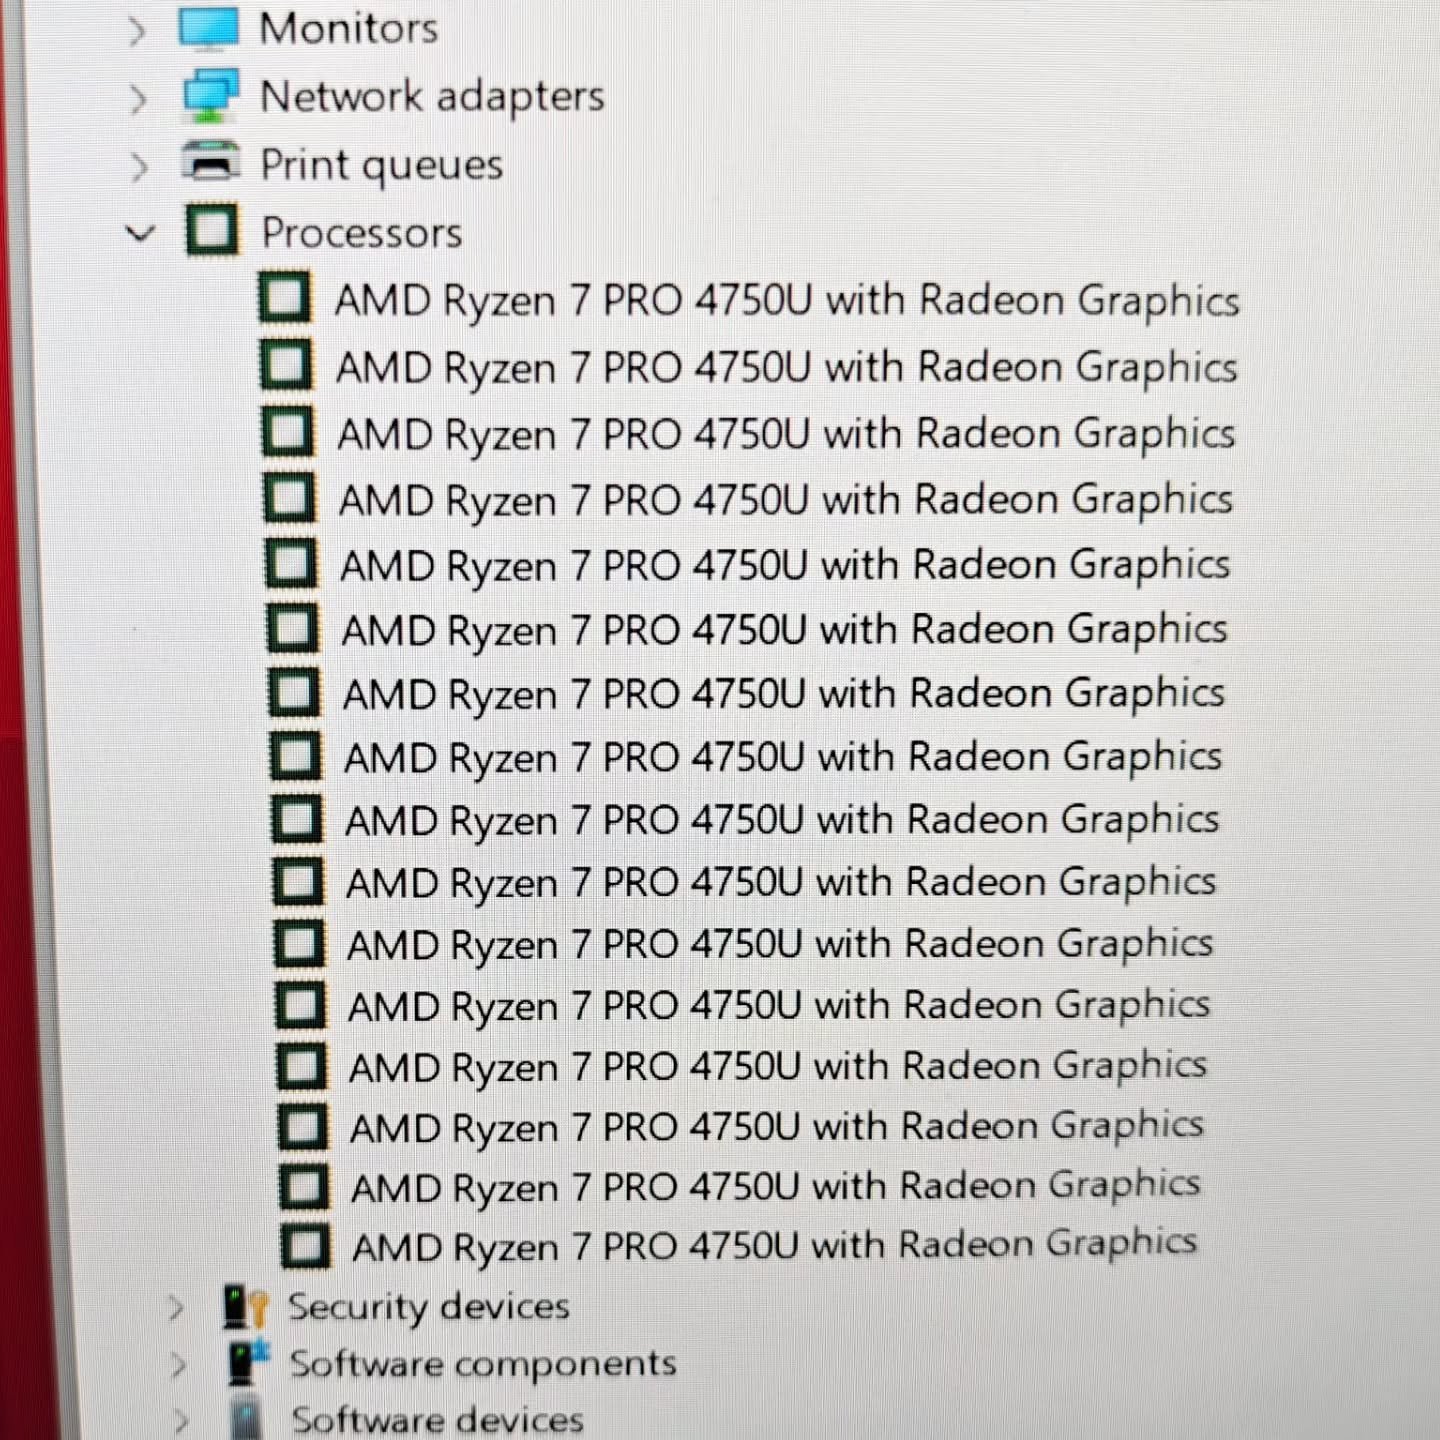Image resolution: width=1440 pixels, height=1440 pixels.
Task: Select the Print queues label
Action: pyautogui.click(x=381, y=165)
